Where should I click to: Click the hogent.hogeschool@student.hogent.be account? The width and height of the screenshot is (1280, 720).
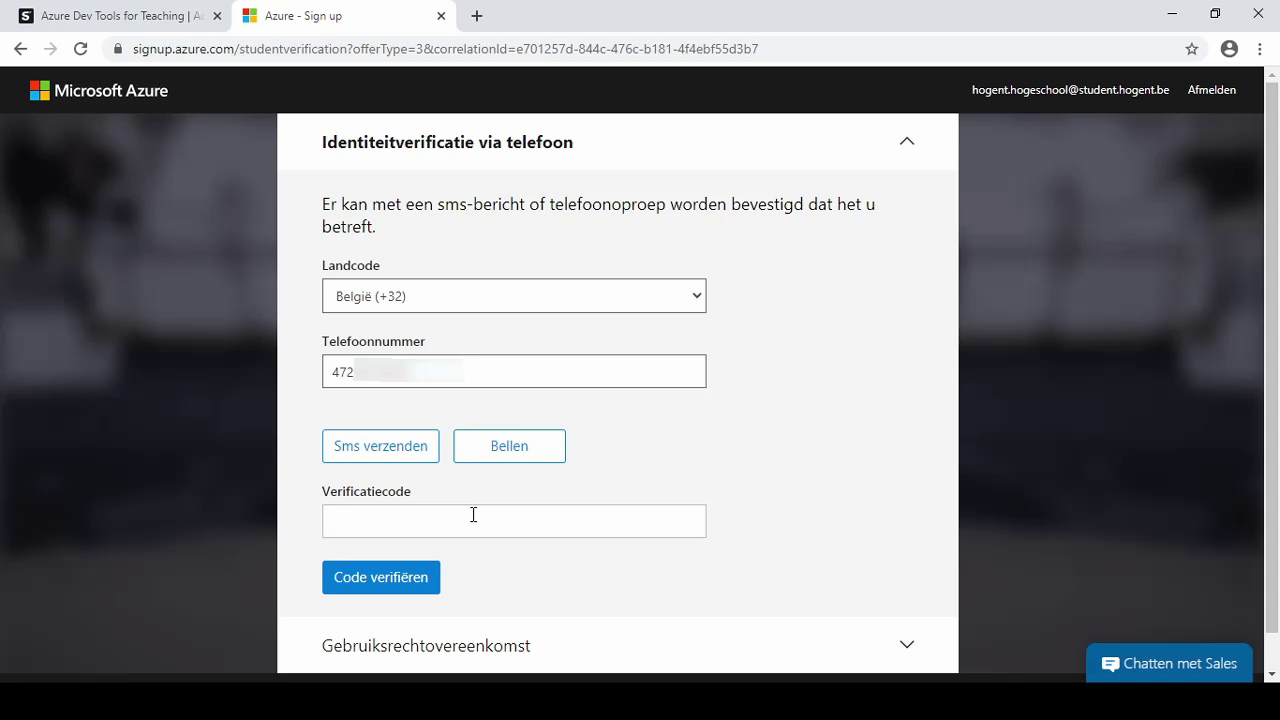[x=1070, y=90]
